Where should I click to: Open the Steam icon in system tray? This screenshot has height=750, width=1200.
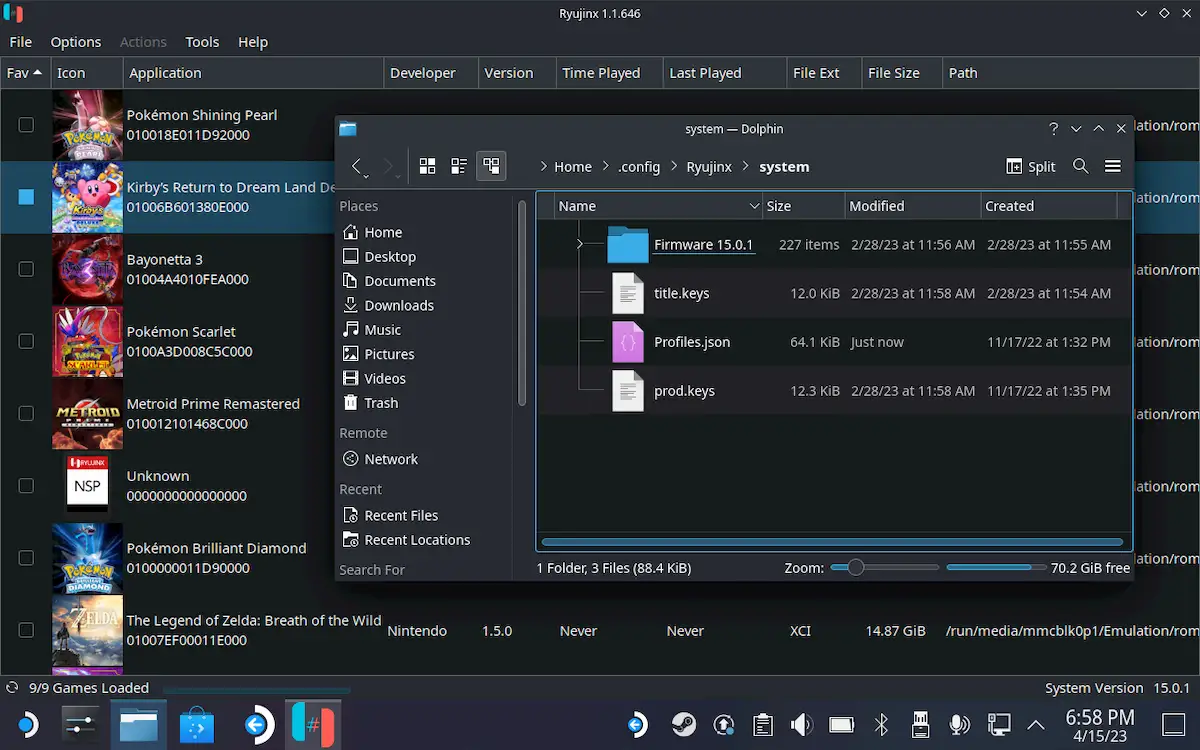point(685,725)
